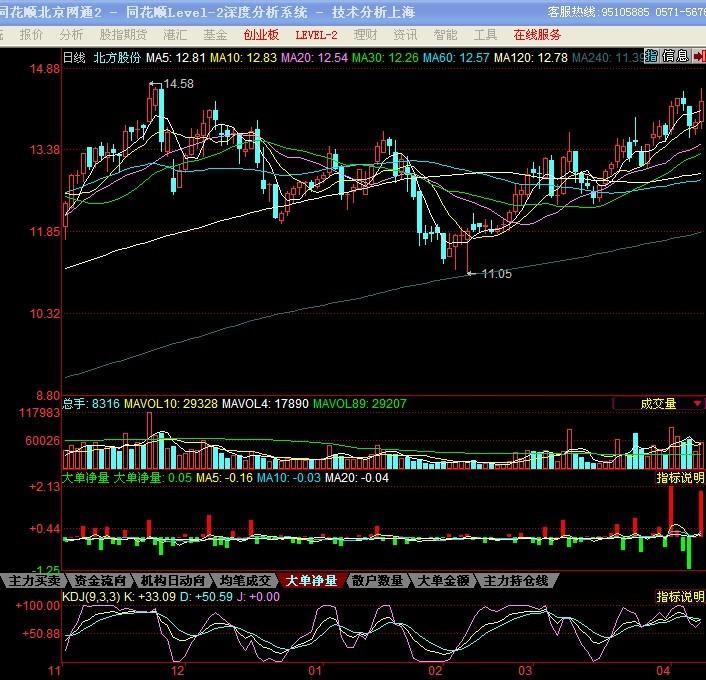The image size is (706, 680).
Task: Open the 理财 menu
Action: coord(365,35)
